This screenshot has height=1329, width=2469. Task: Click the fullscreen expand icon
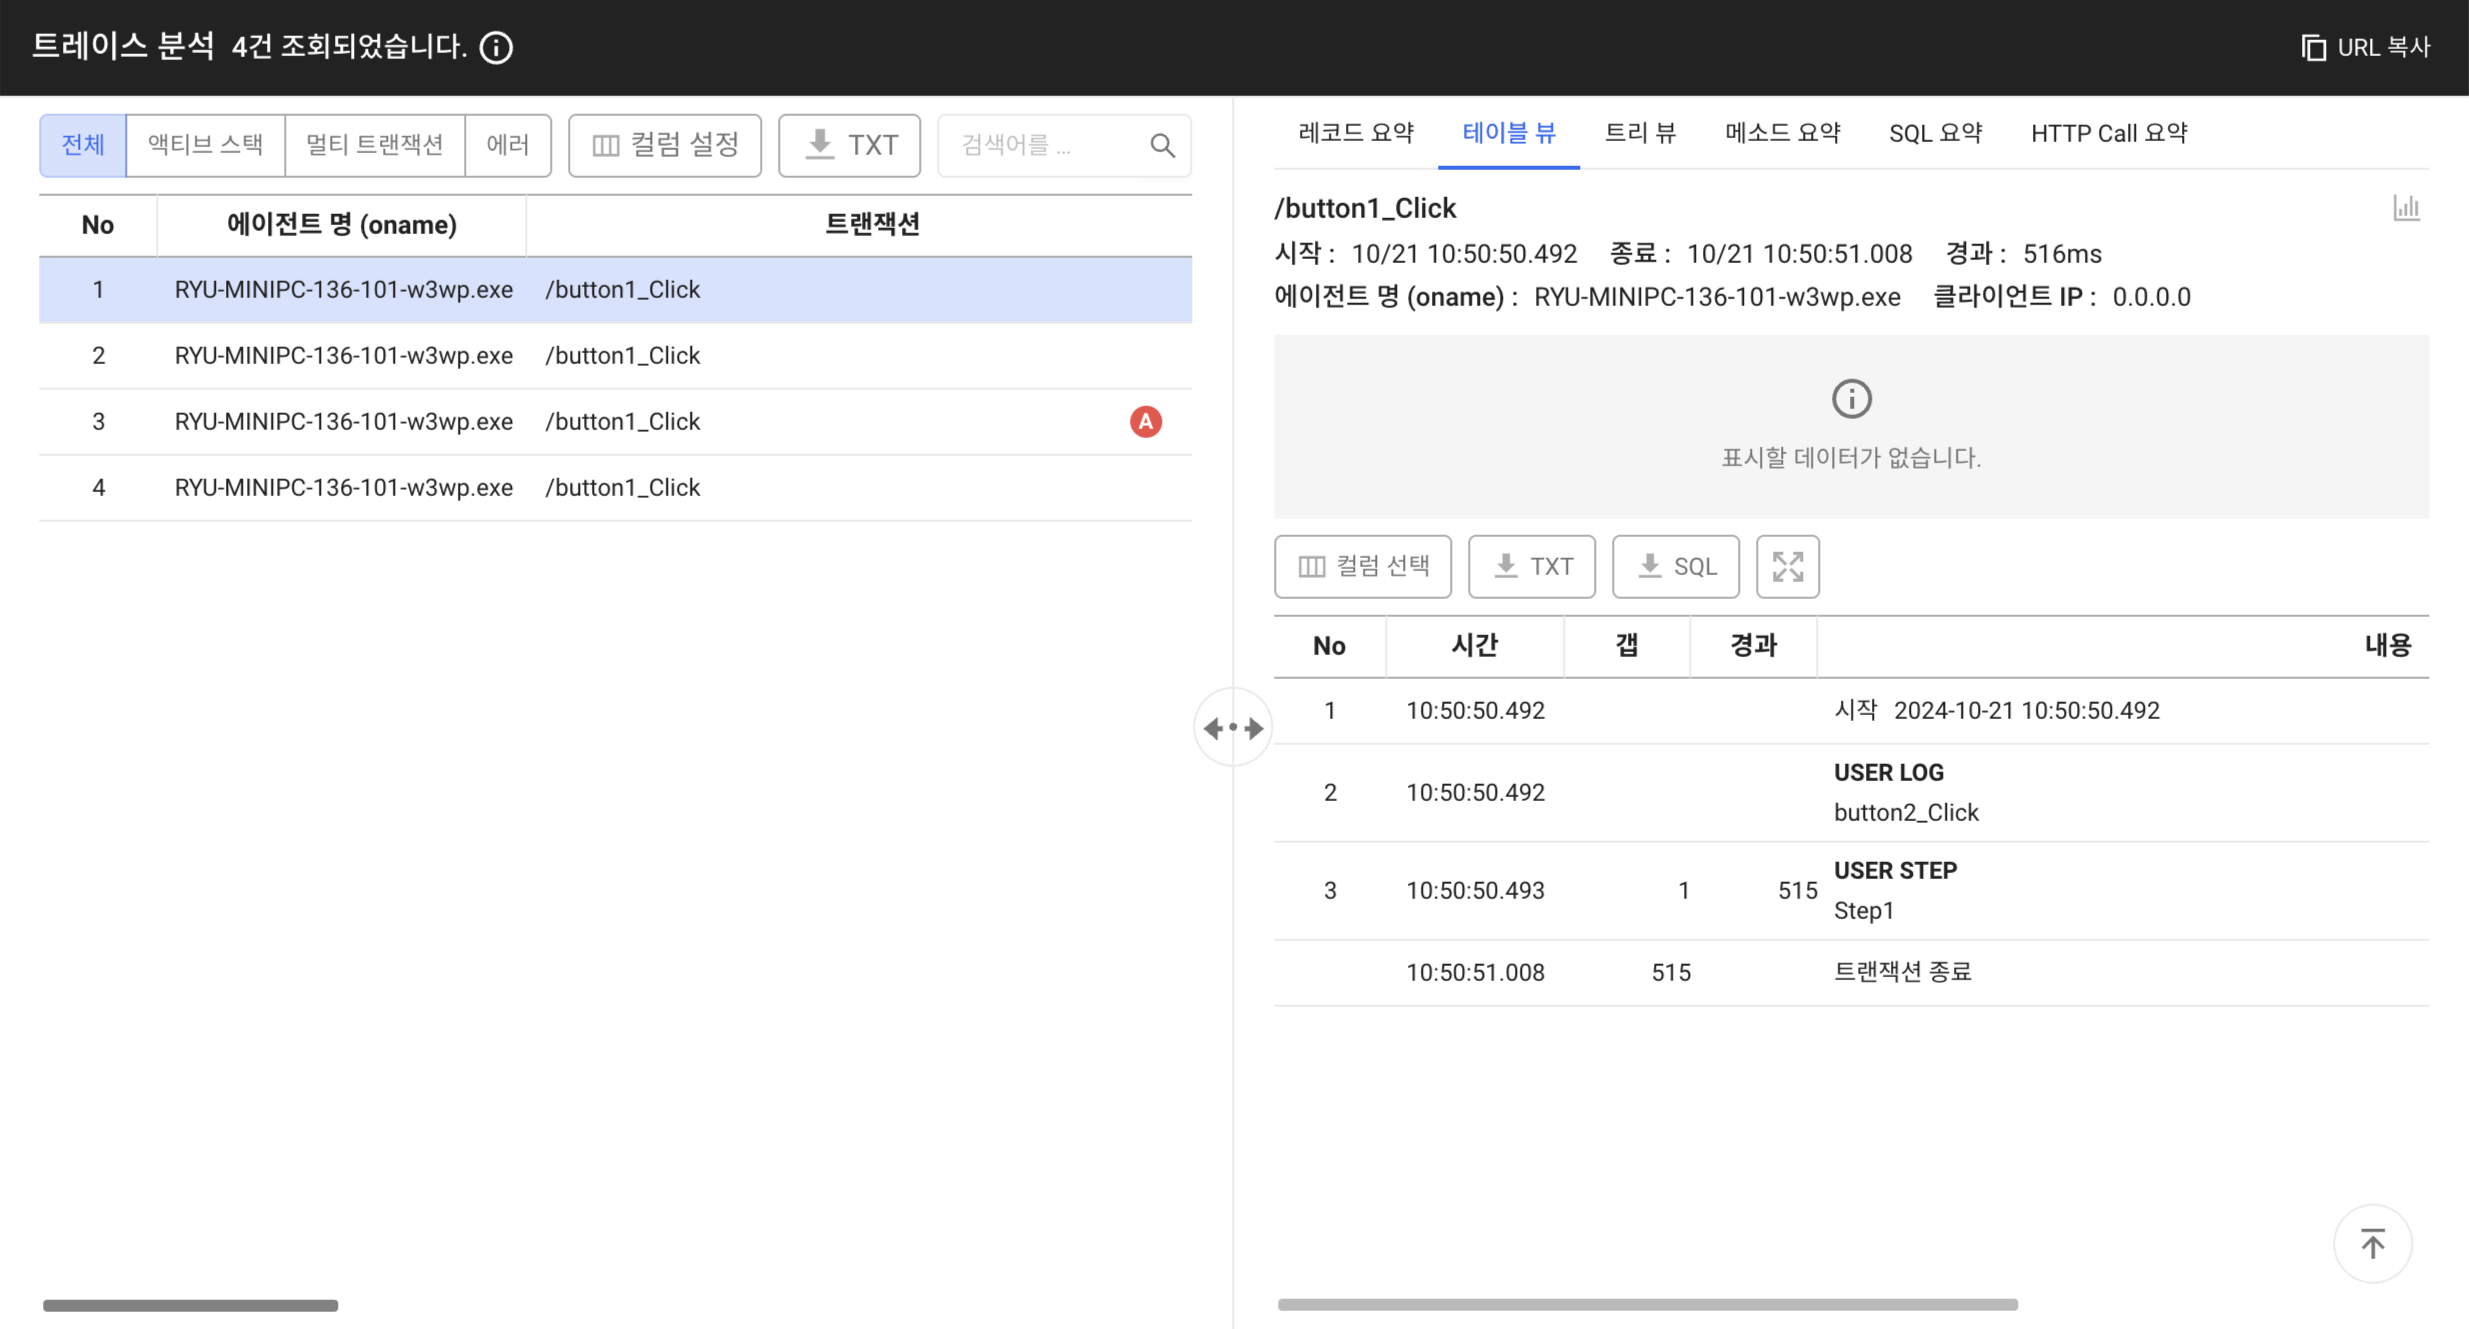tap(1787, 567)
